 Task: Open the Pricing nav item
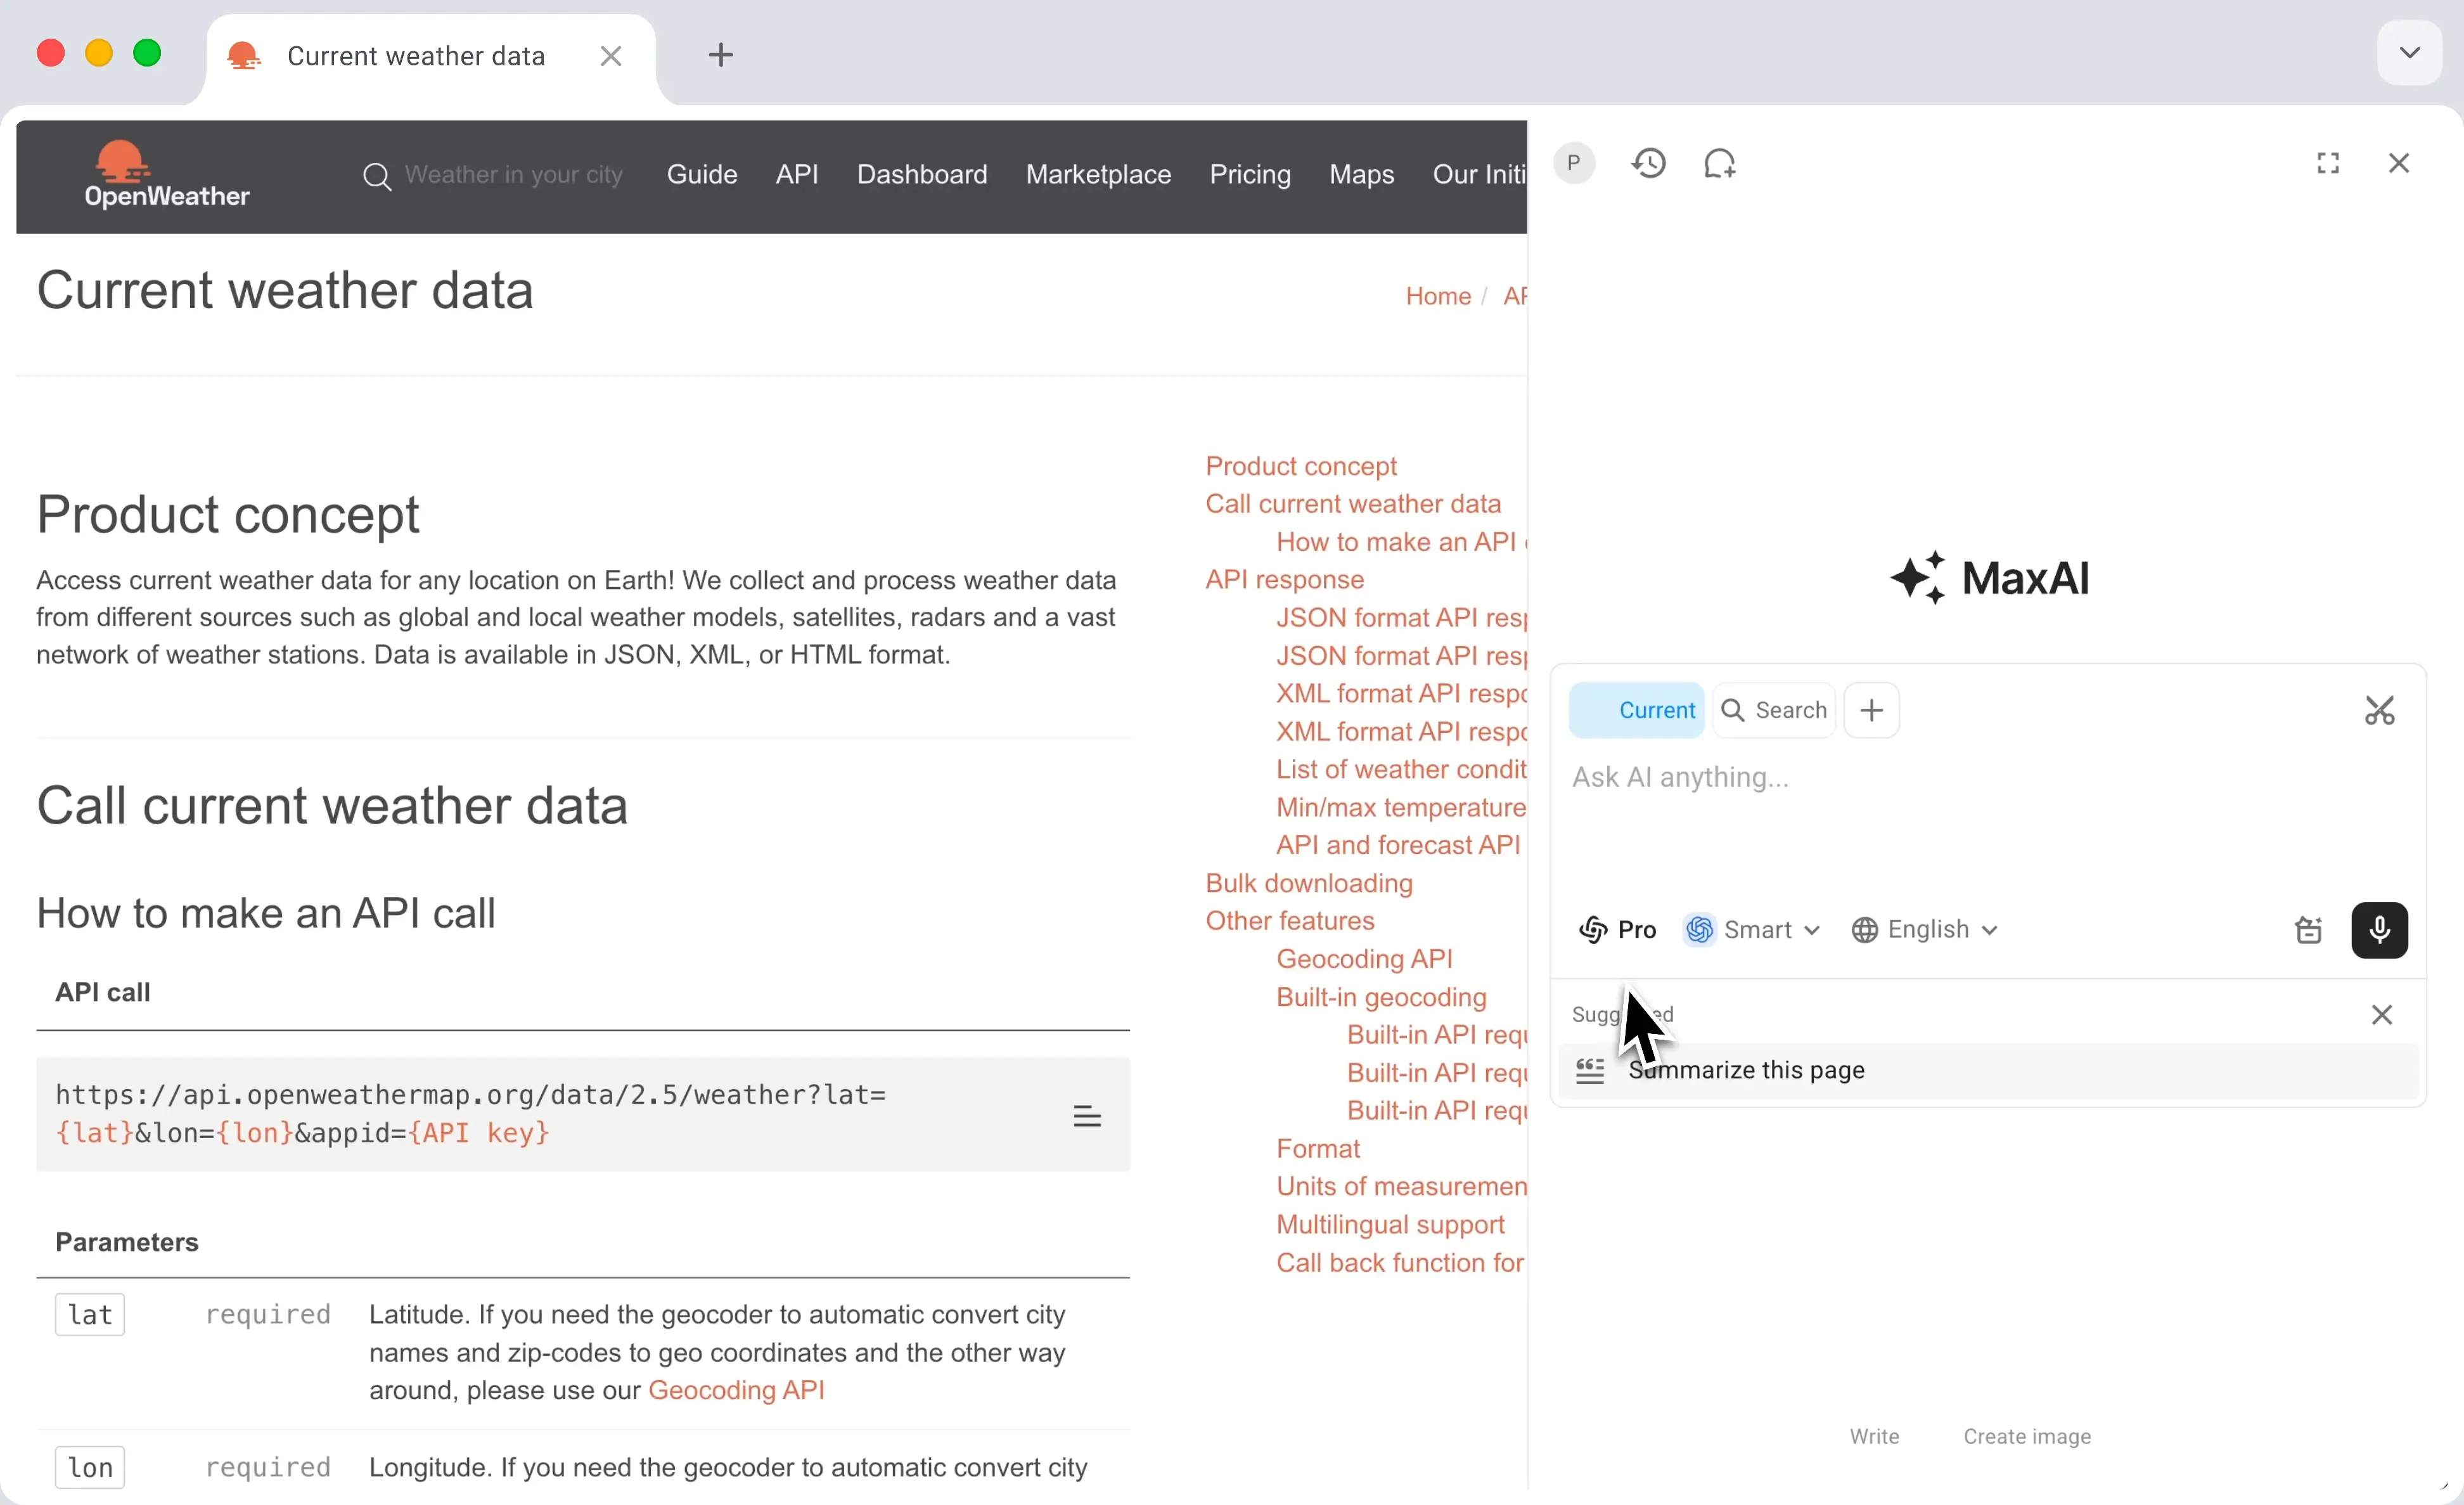pos(1250,175)
